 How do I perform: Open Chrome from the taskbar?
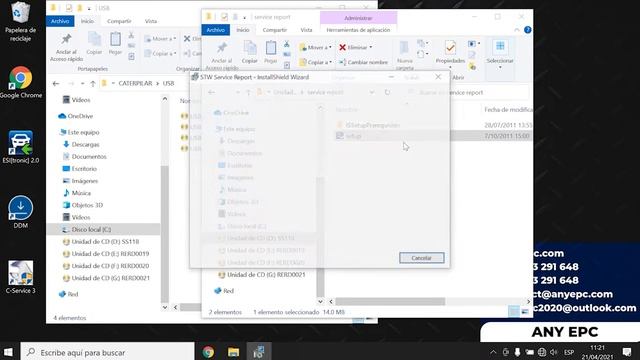tap(208, 352)
